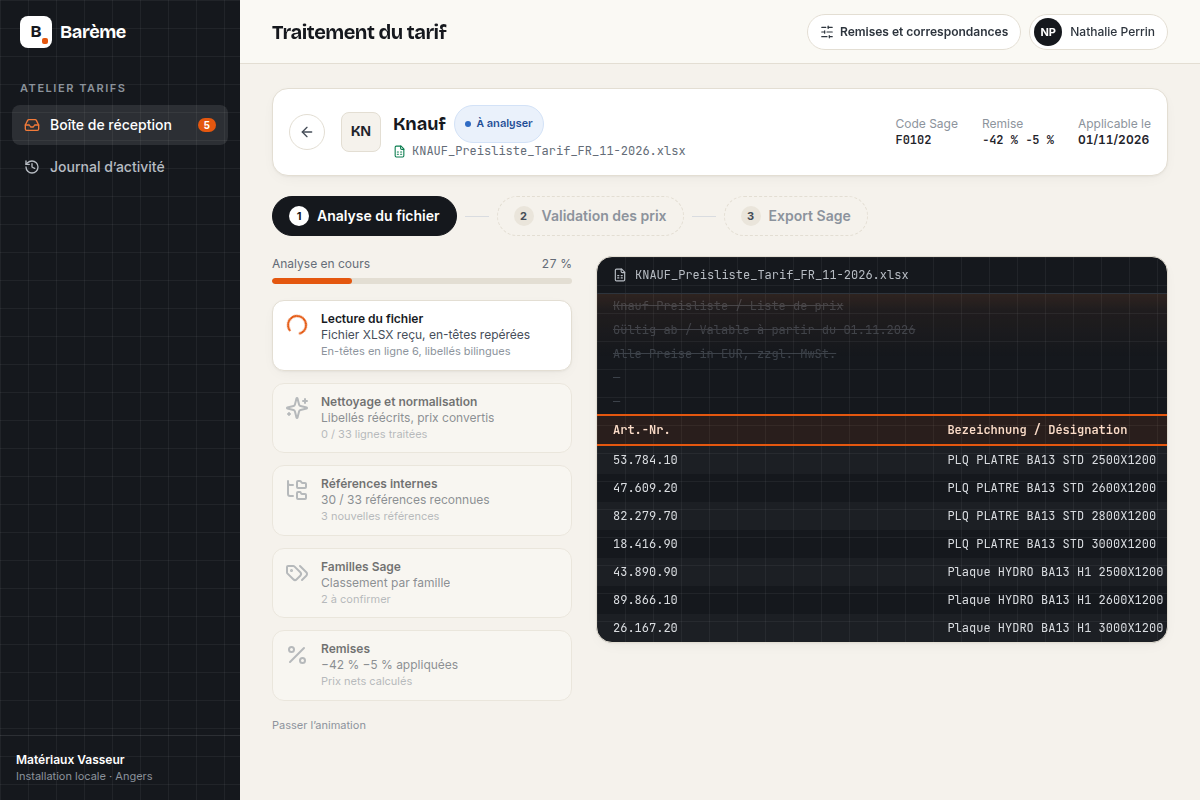Click the inbox tray icon in sidebar
1200x800 pixels.
(x=32, y=125)
